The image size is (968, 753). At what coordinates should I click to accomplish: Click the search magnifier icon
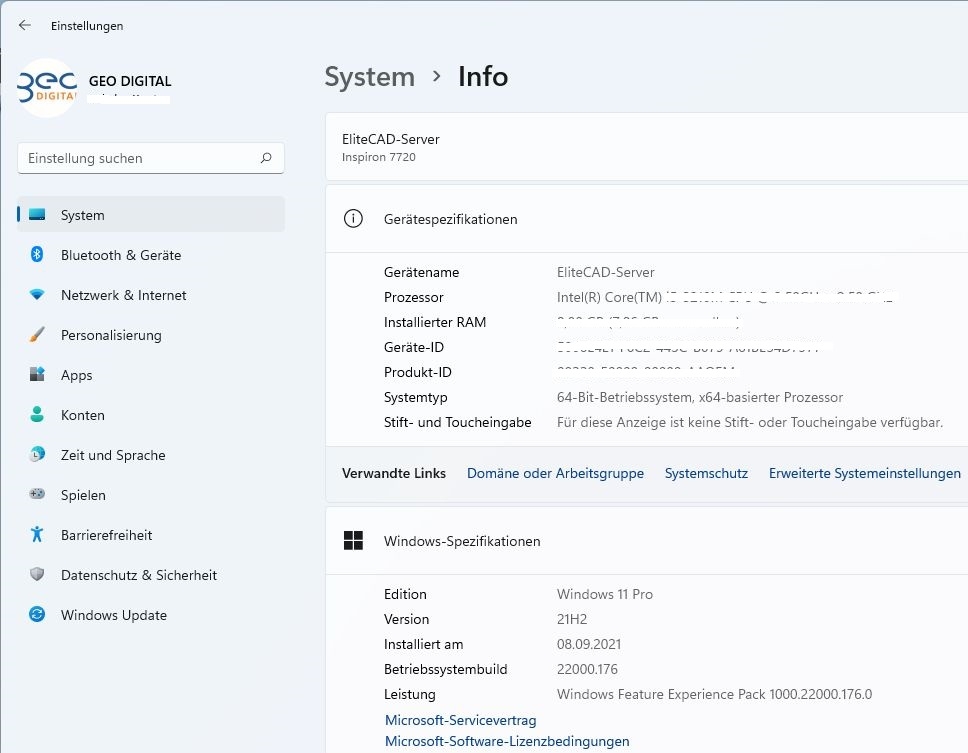coord(266,158)
